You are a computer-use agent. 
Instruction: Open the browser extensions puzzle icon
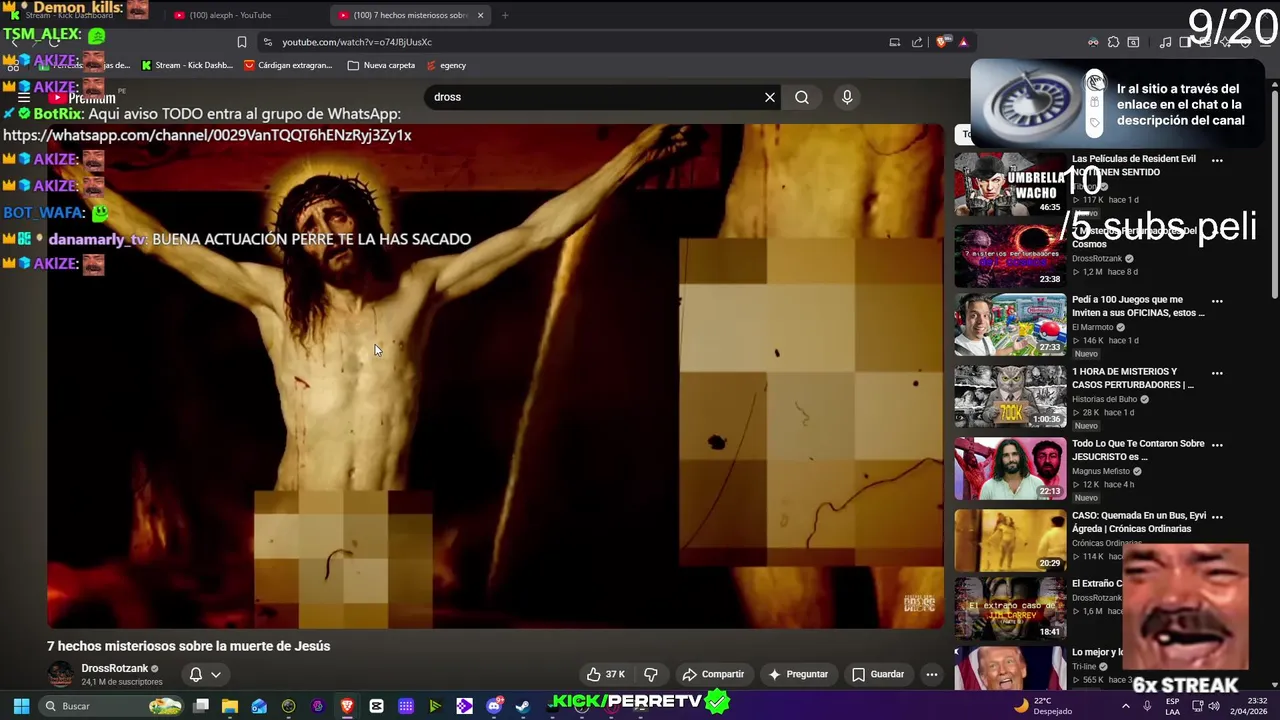(1115, 42)
